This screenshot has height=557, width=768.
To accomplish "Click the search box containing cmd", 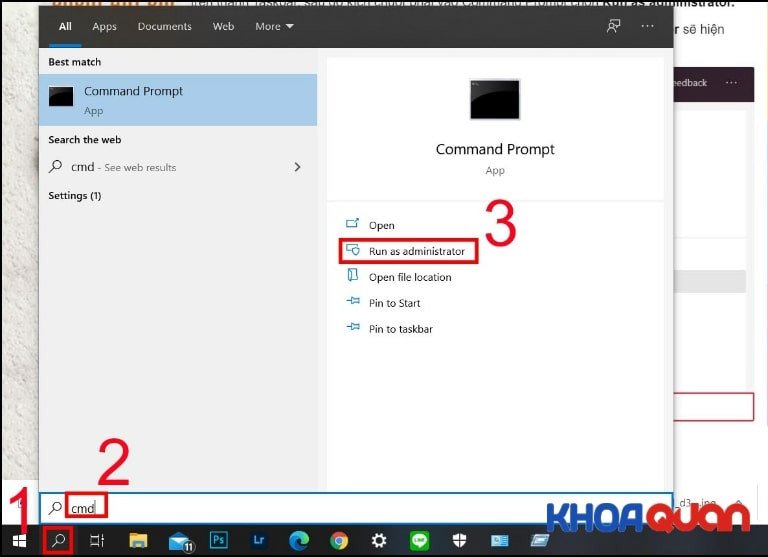I will (356, 508).
